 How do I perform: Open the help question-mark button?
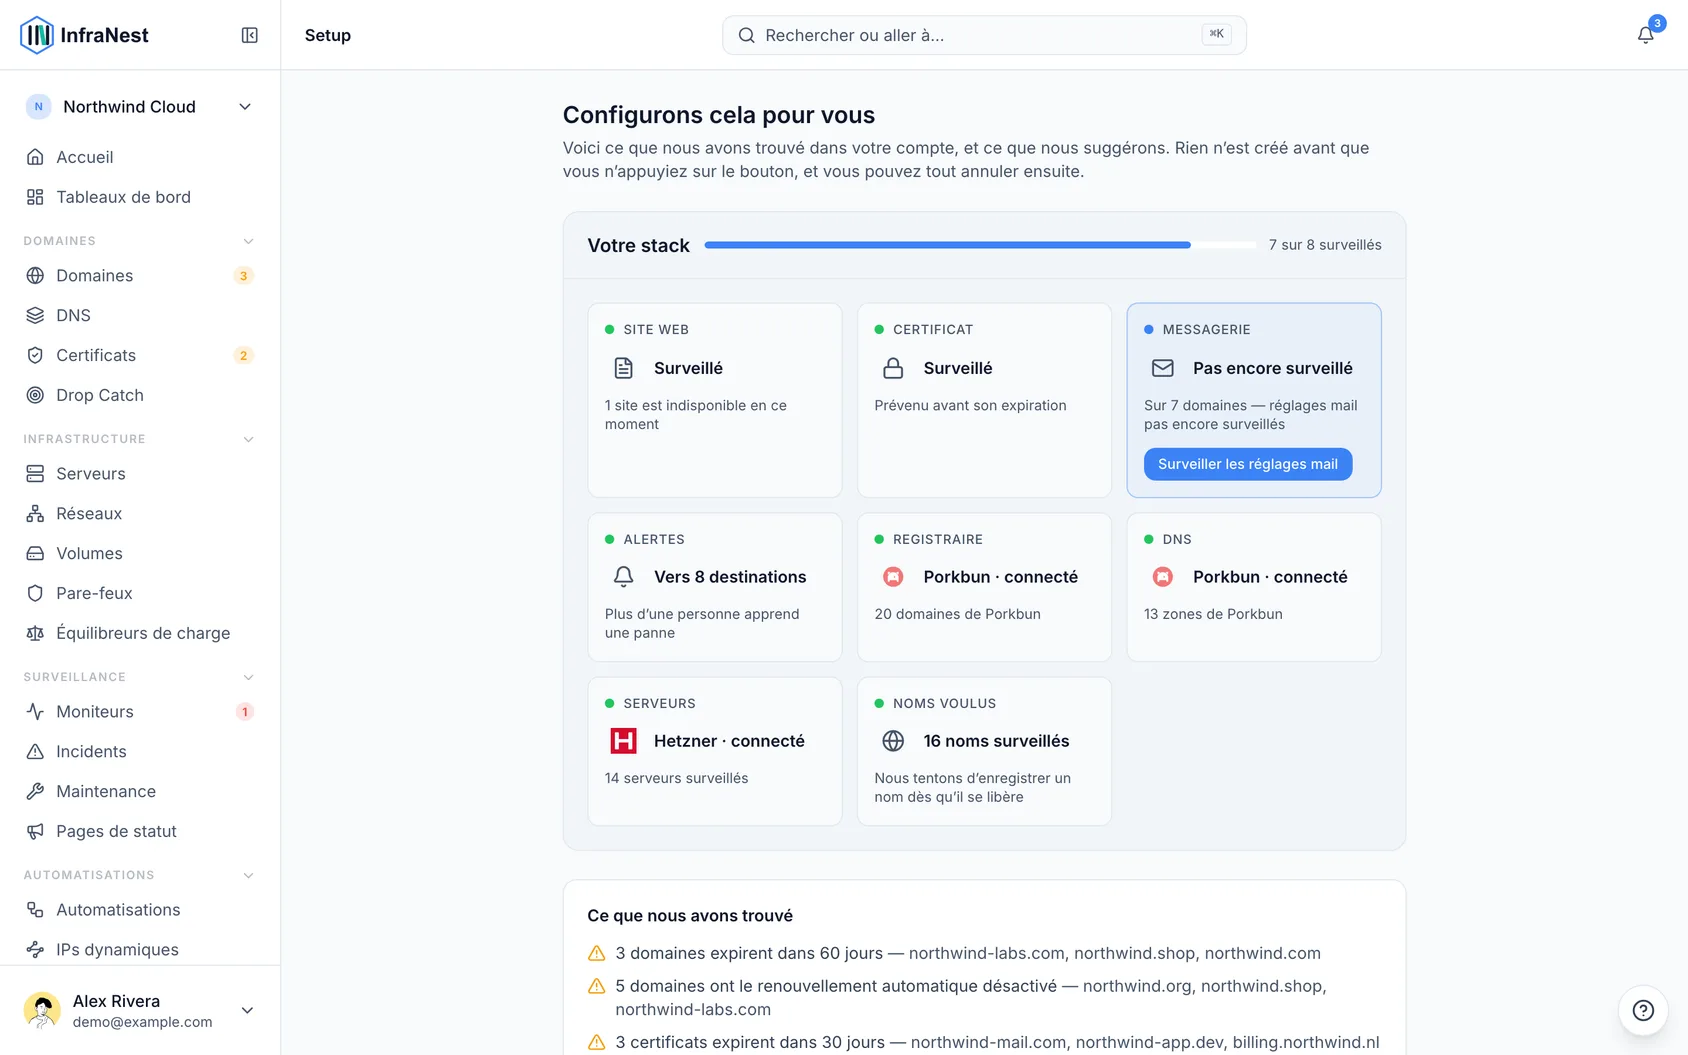point(1643,1010)
